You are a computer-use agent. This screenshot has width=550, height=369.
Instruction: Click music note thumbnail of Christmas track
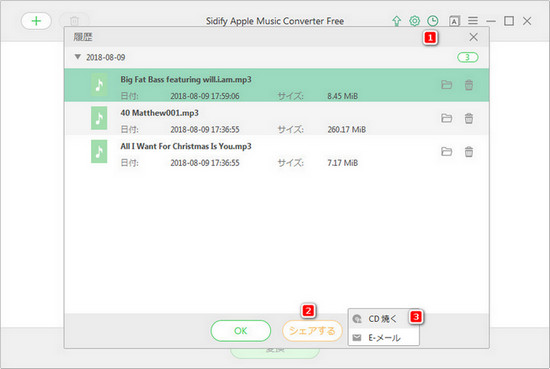click(x=99, y=151)
